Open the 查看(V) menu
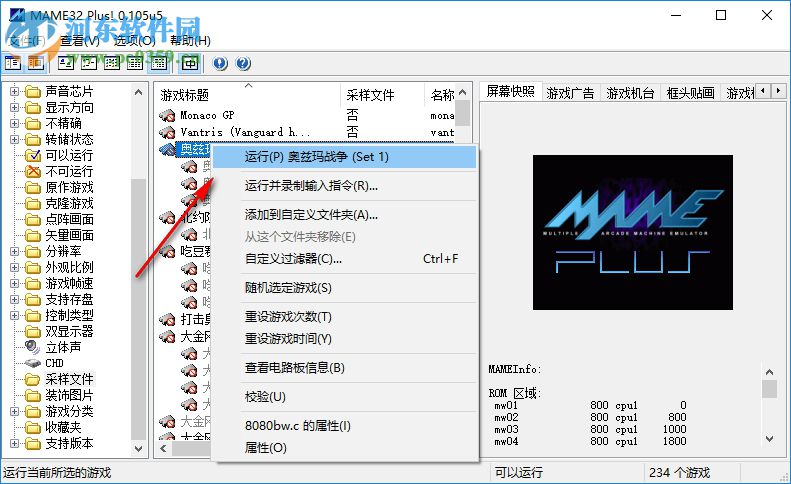The image size is (791, 484). (x=80, y=40)
